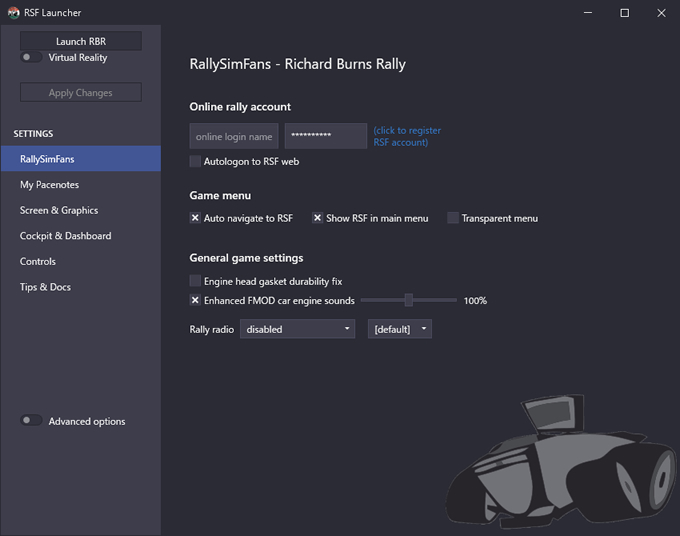Click the car illustration graphic
680x536 pixels.
point(561,461)
